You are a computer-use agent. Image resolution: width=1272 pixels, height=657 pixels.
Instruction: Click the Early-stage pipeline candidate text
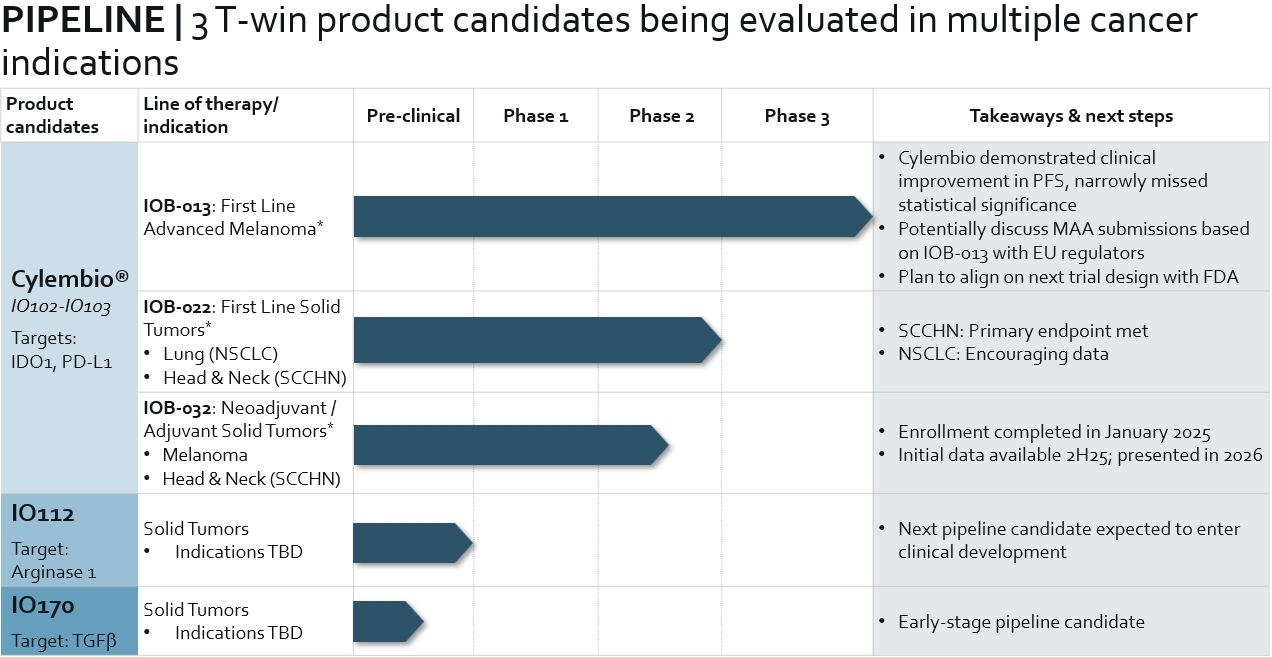[1021, 622]
